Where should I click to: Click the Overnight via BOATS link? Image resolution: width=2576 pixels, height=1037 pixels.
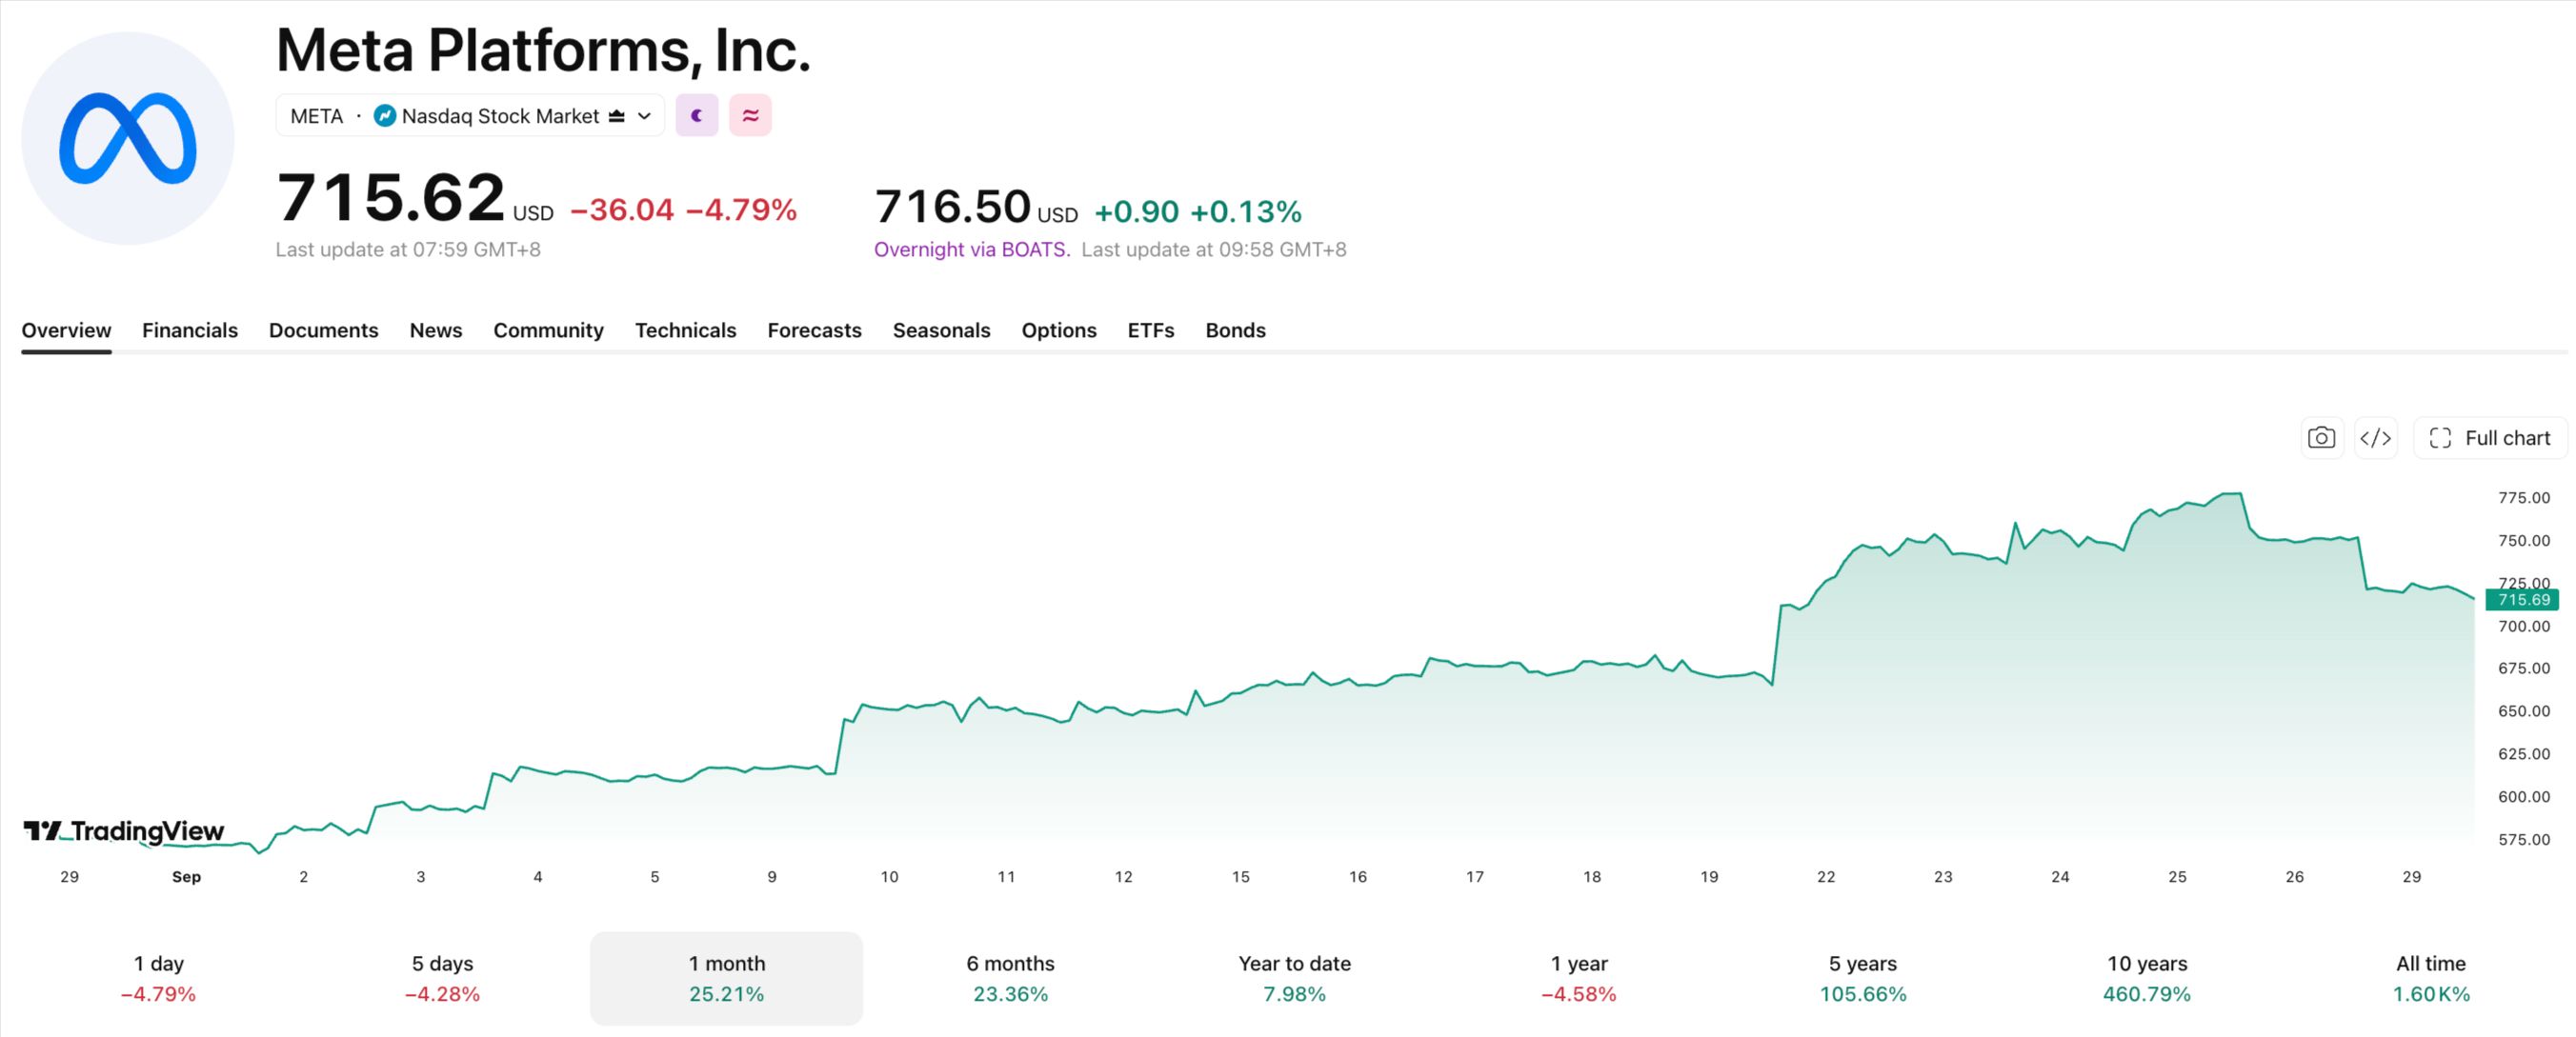[972, 249]
